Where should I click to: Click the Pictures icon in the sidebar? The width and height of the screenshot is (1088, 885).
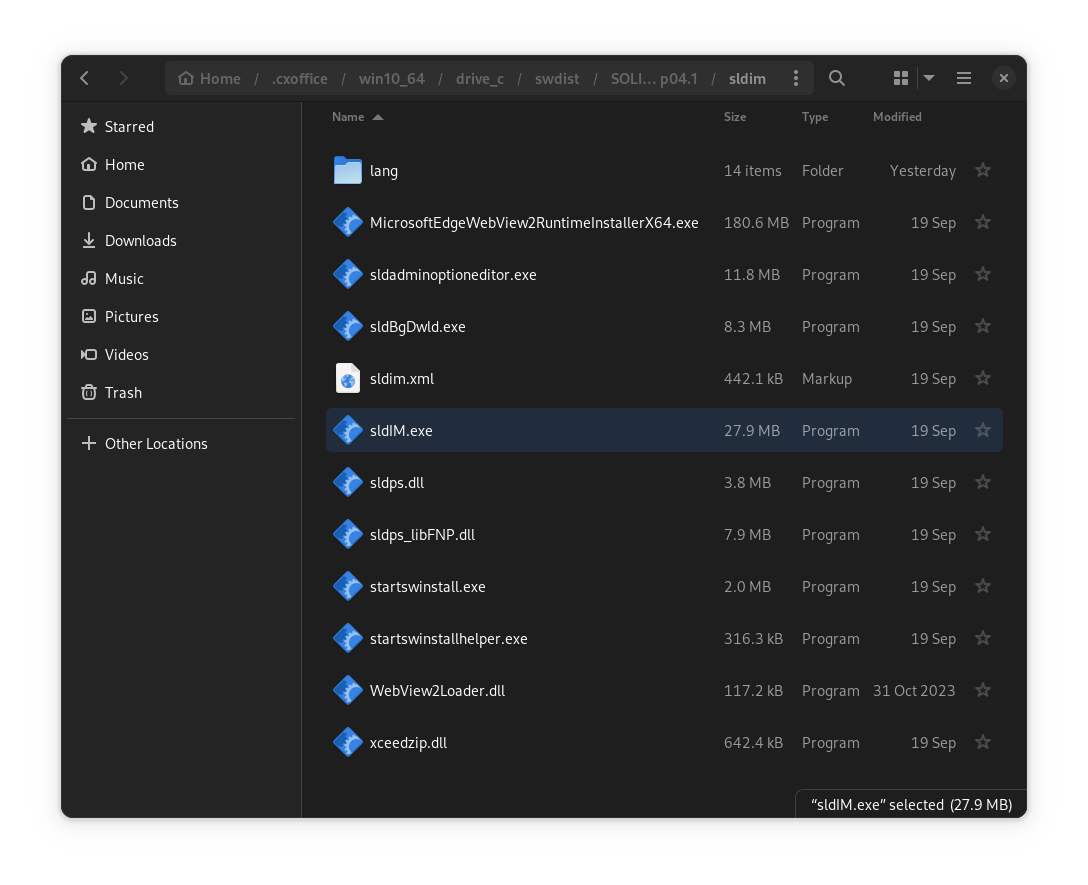click(89, 316)
